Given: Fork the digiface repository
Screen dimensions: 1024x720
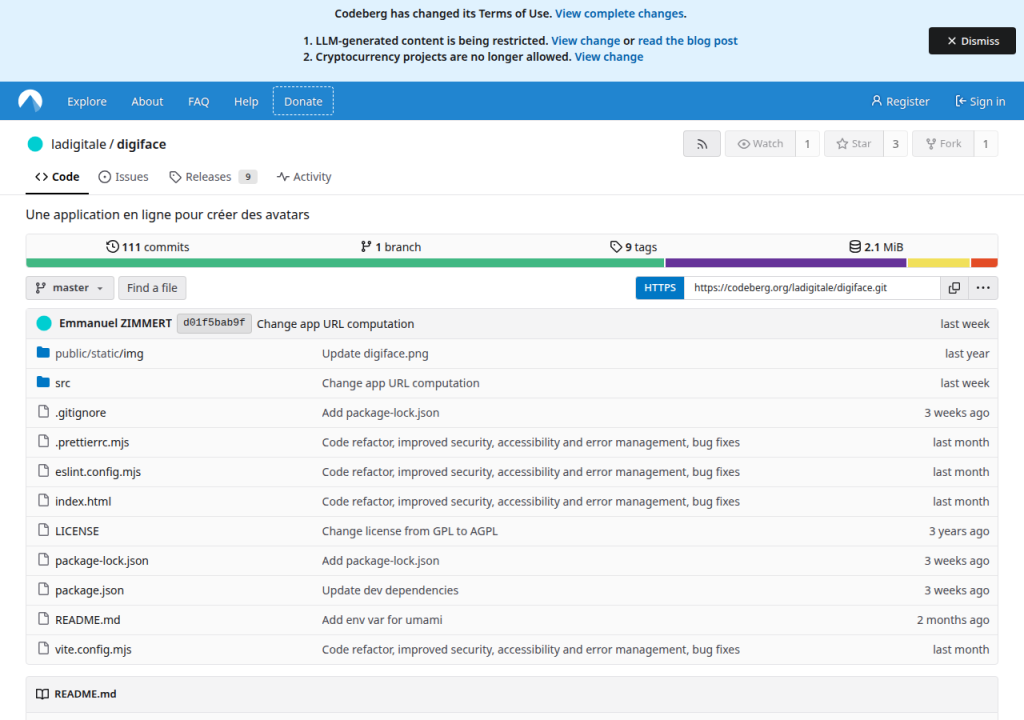Looking at the screenshot, I should click(x=943, y=144).
